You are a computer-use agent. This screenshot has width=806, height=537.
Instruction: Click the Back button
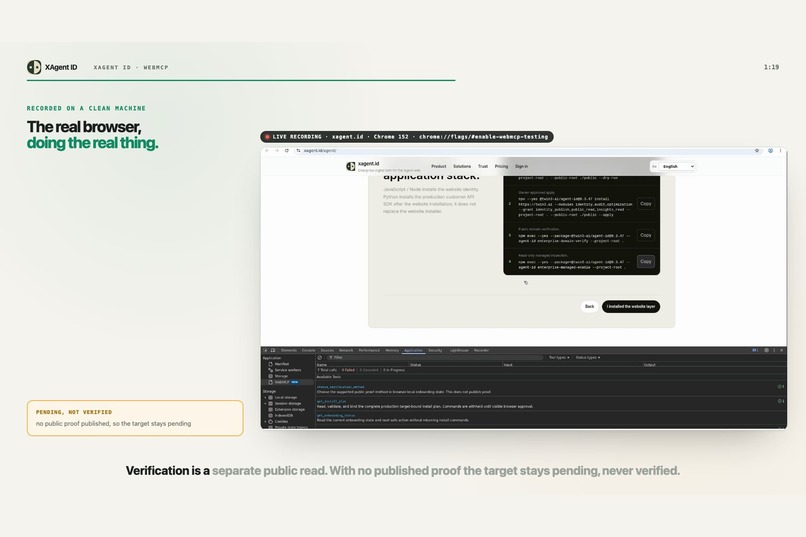point(590,307)
